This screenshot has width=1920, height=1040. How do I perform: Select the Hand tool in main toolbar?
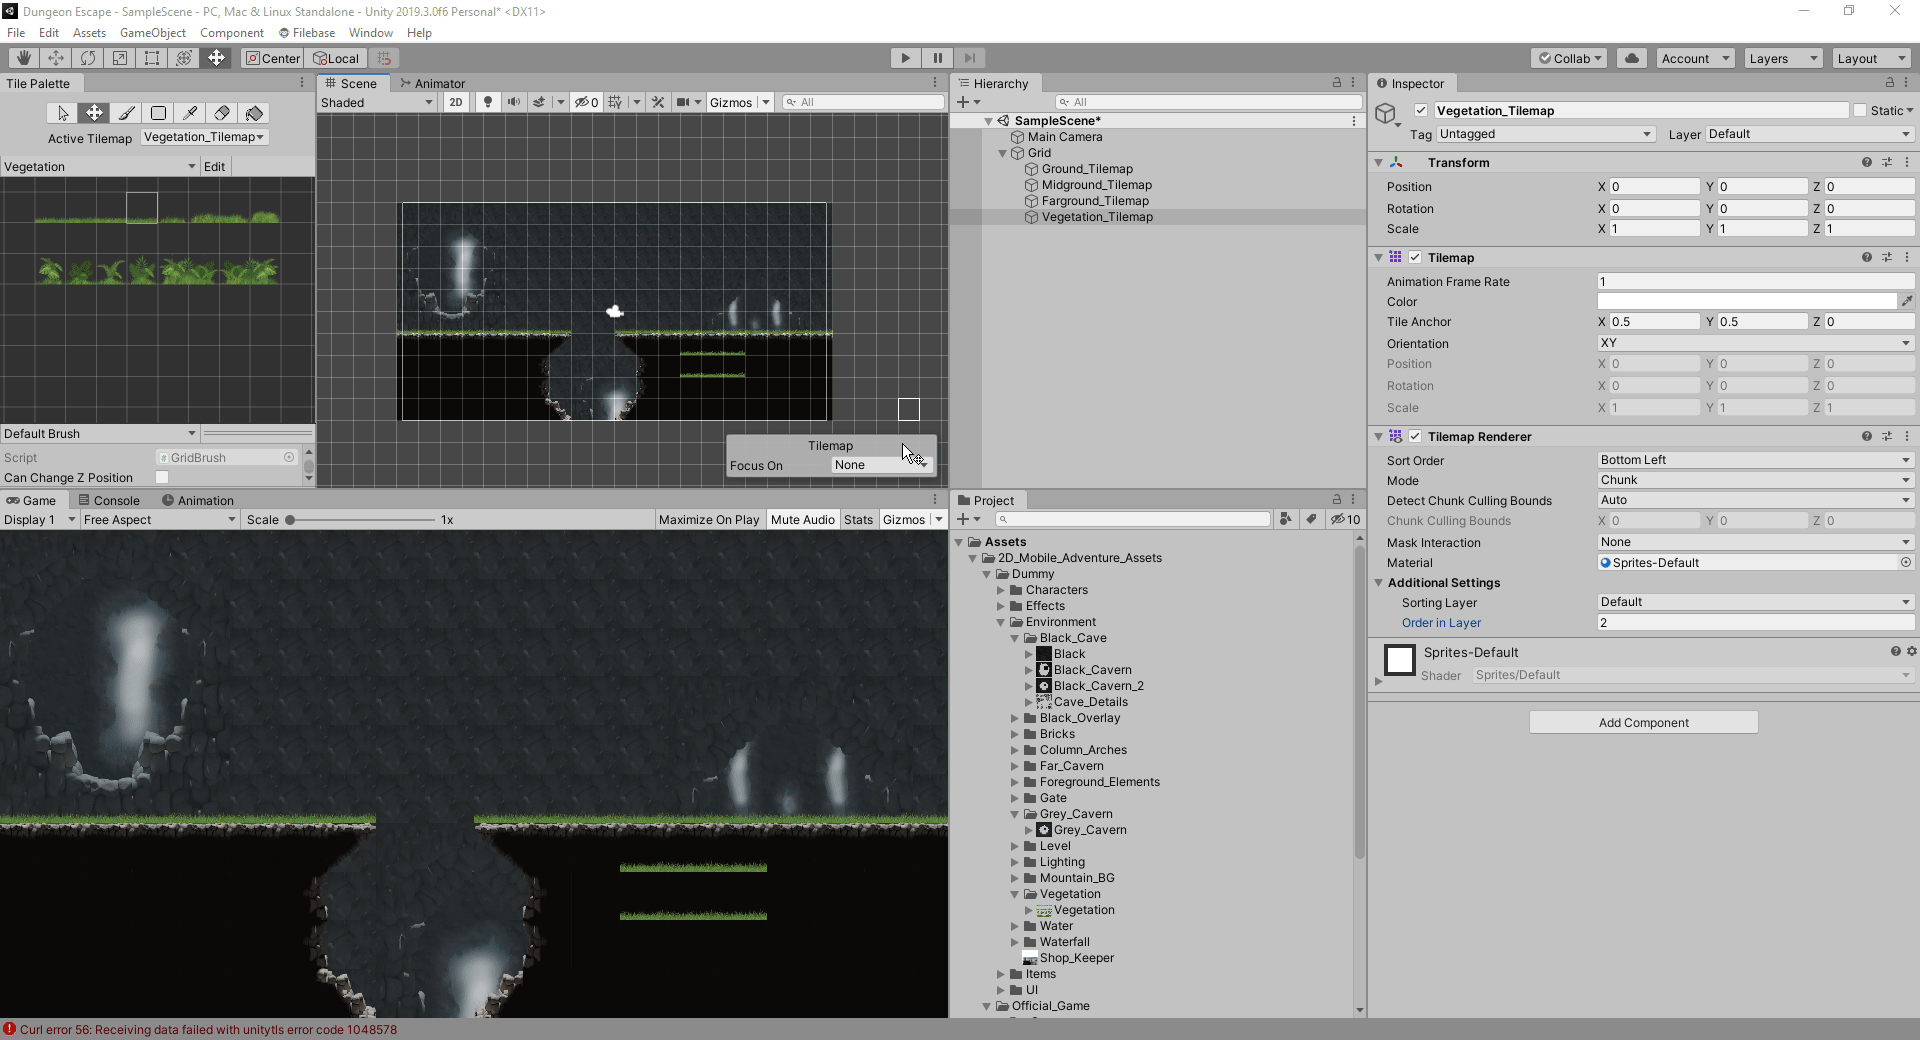tap(24, 58)
